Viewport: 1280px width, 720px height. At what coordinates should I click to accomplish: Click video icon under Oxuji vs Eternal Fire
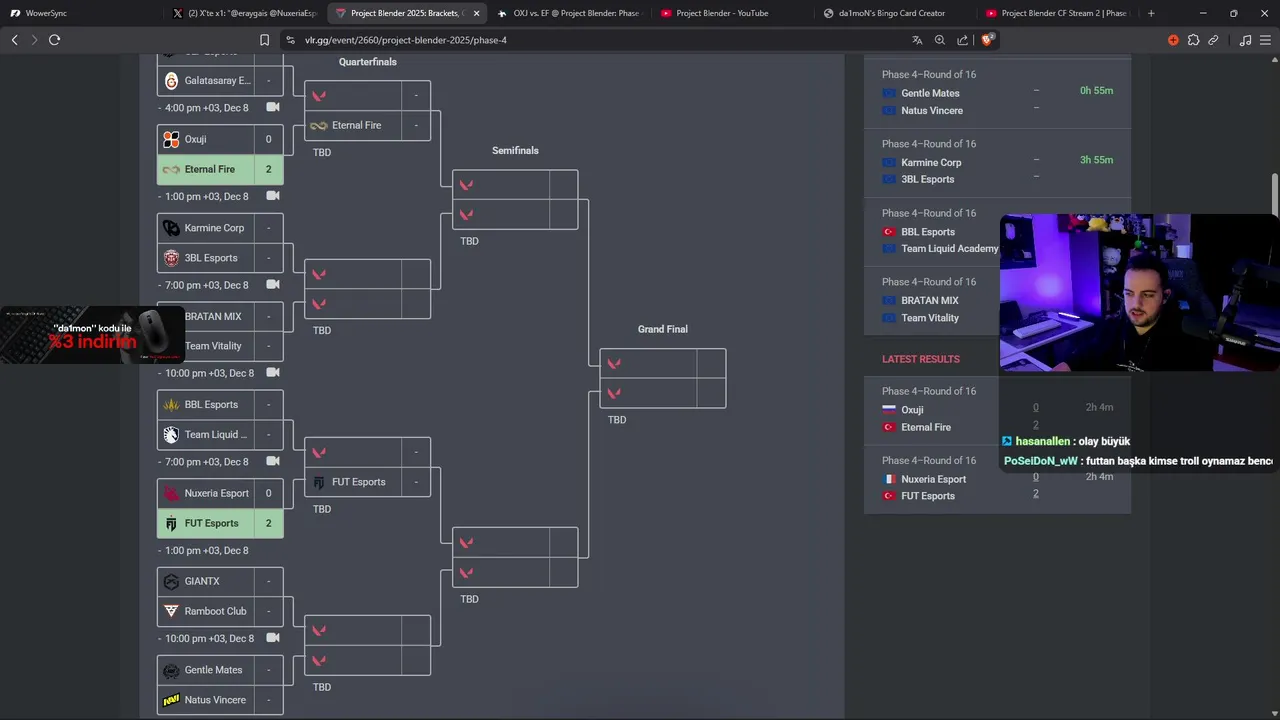272,196
